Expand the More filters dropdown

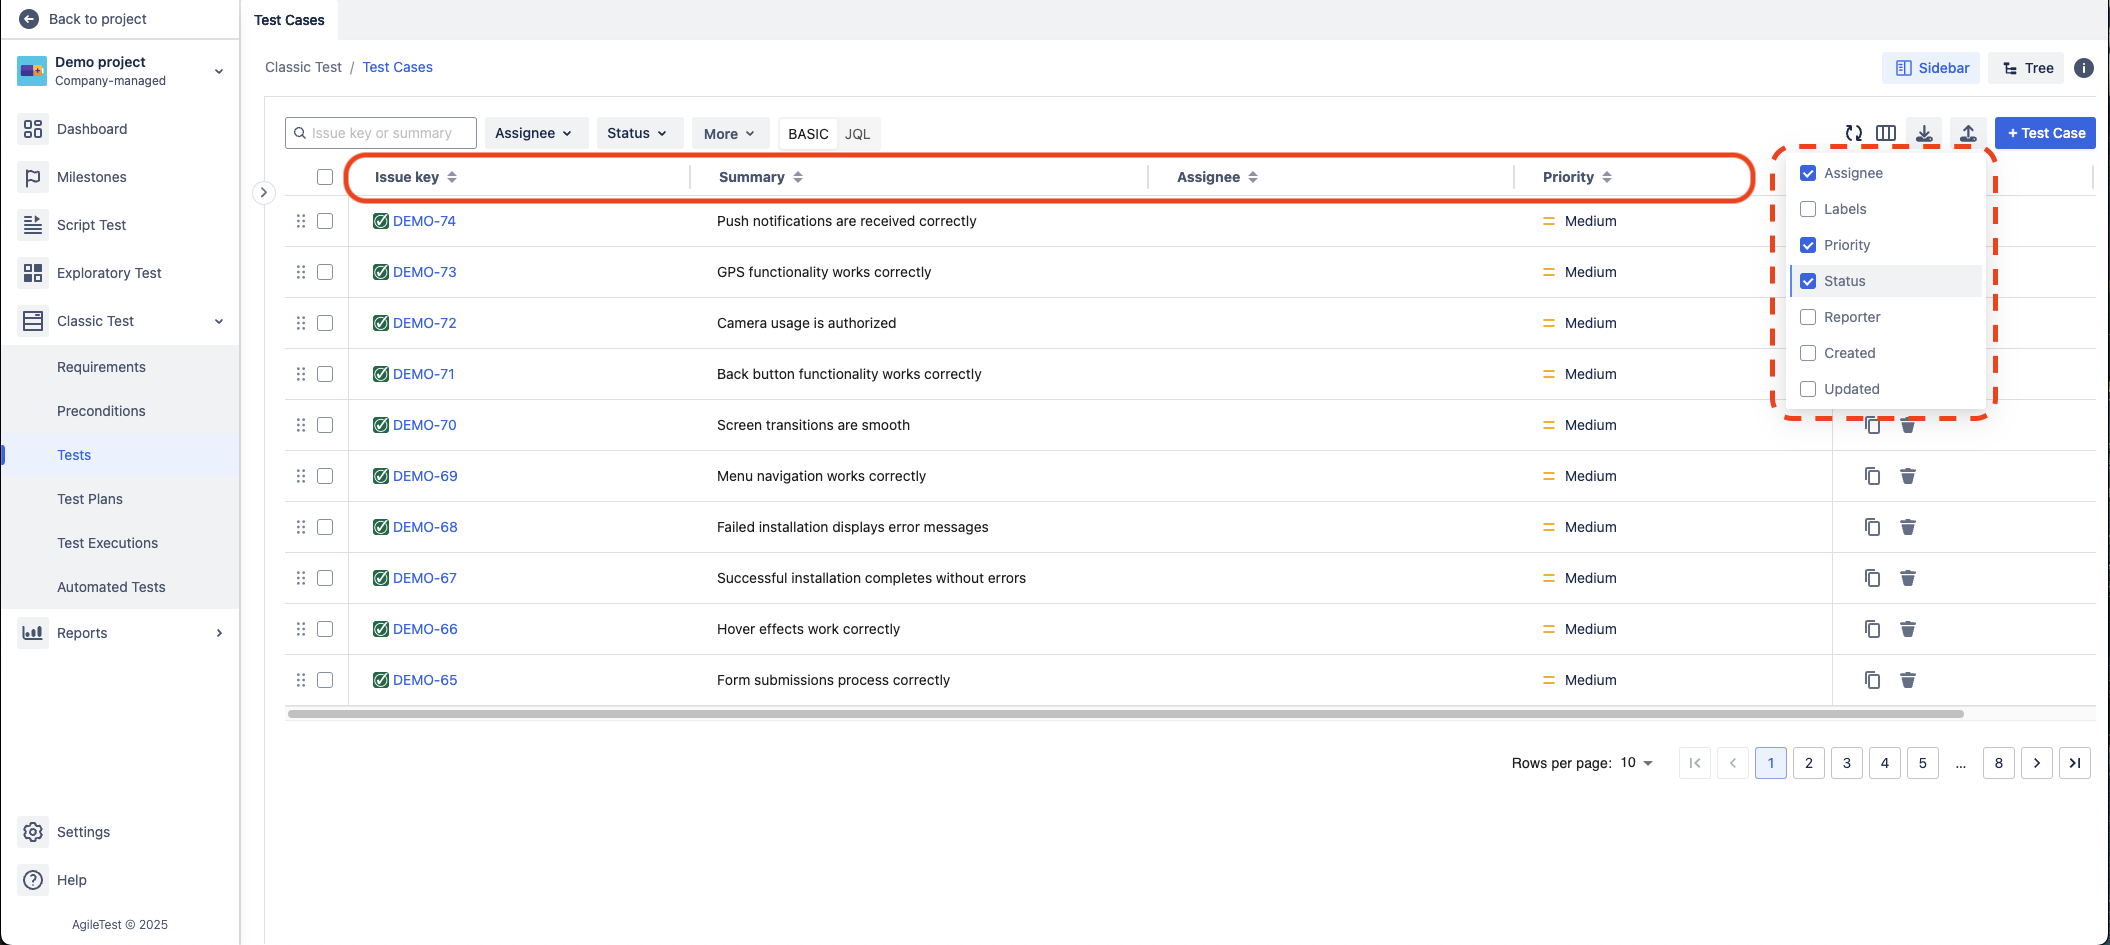(x=729, y=134)
